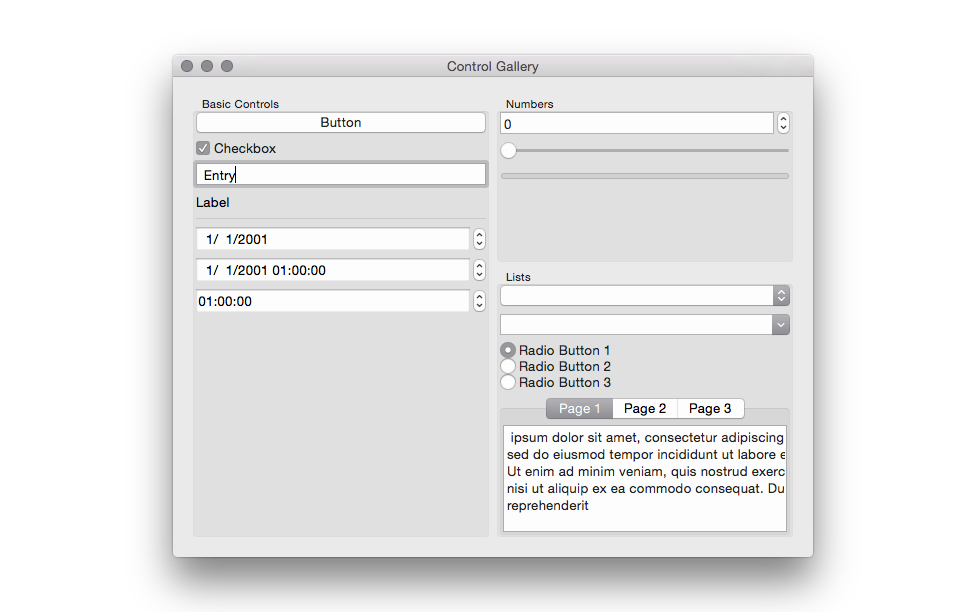Click the Basic Controls group title
This screenshot has height=614, width=980.
[240, 104]
